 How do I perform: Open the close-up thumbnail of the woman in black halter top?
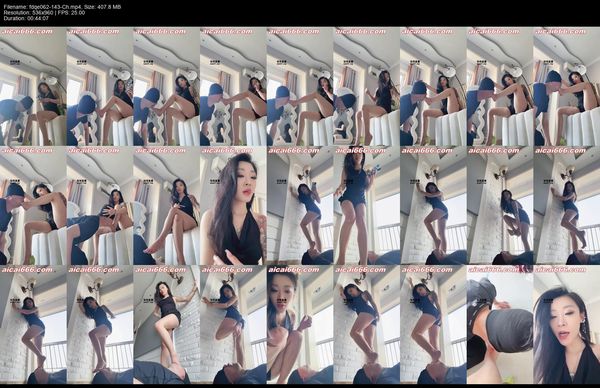233,205
